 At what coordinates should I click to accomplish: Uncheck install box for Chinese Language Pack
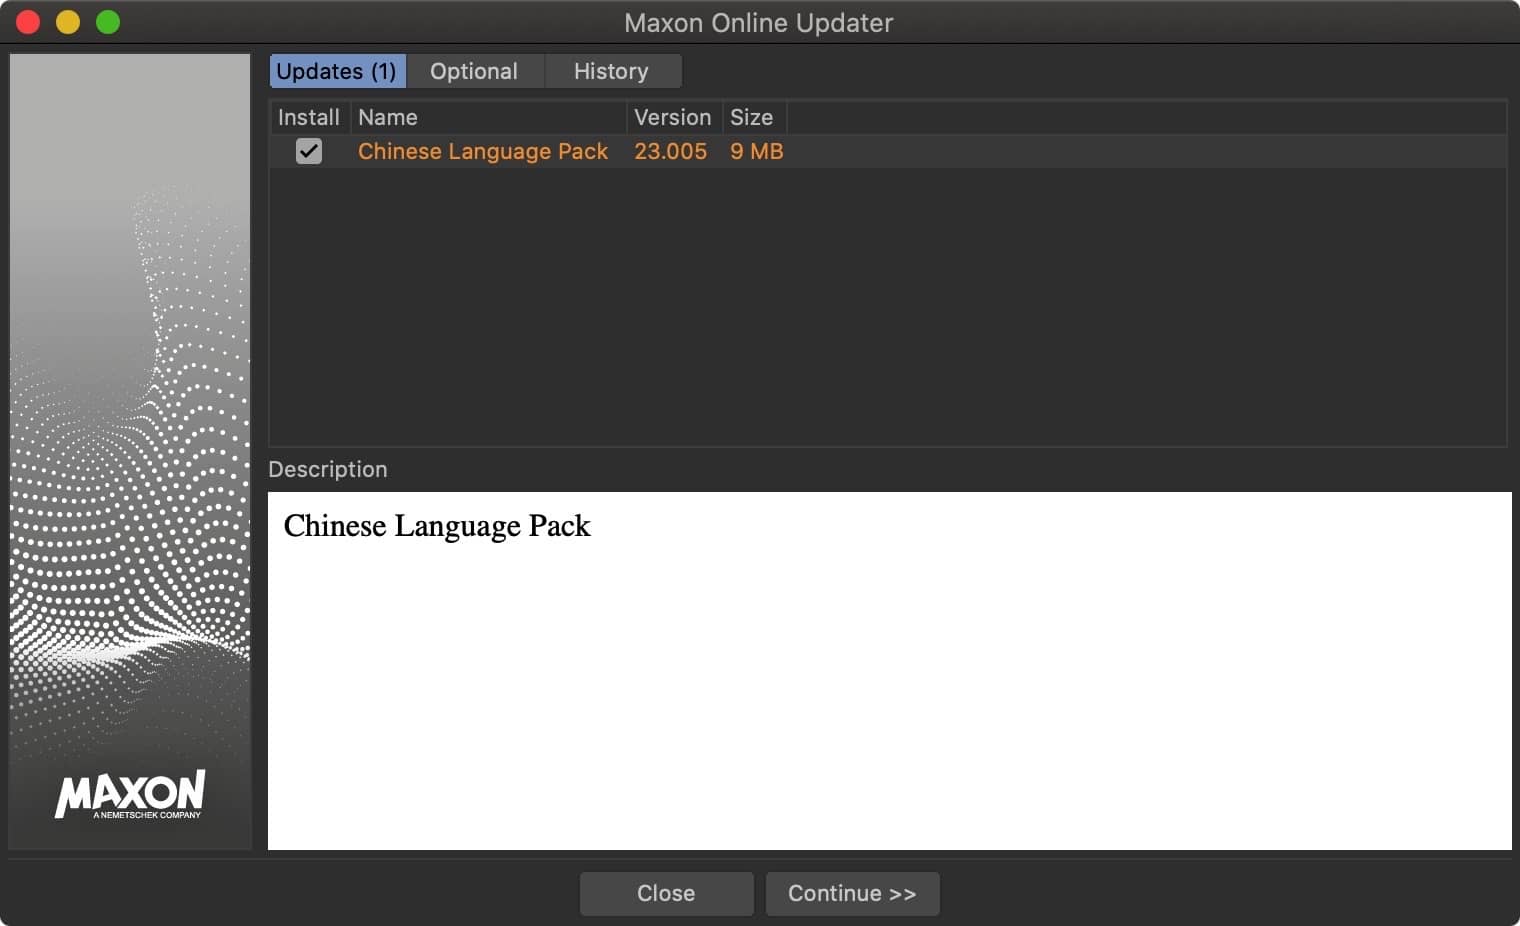(309, 151)
